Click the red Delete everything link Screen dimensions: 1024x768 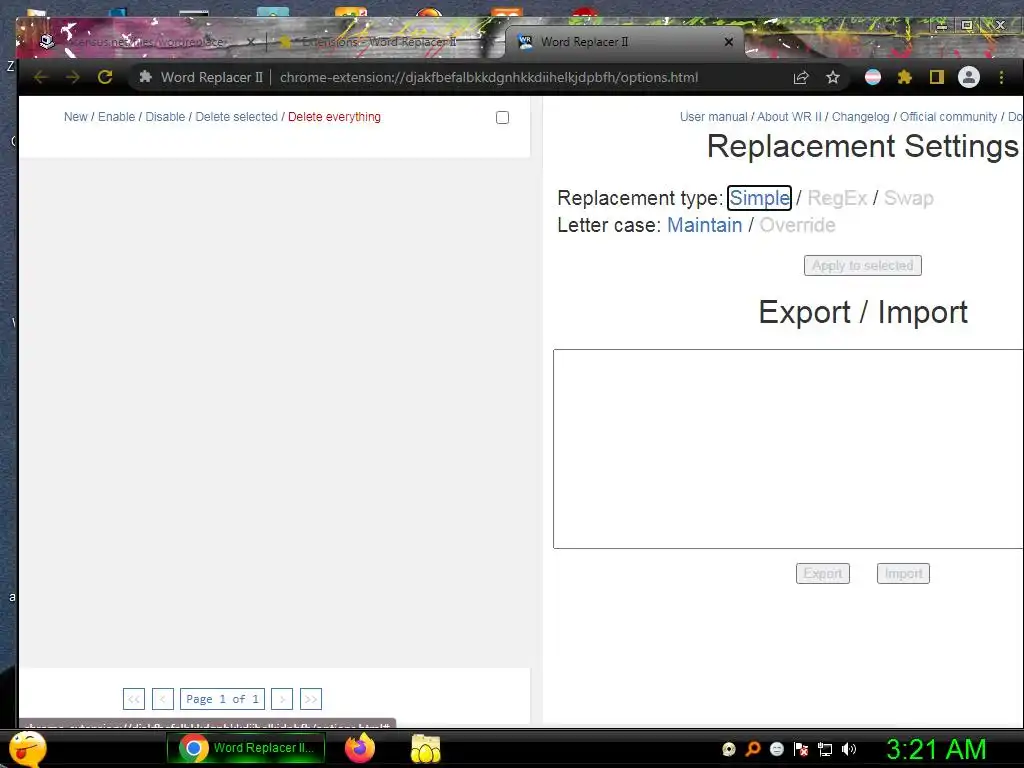pyautogui.click(x=334, y=117)
